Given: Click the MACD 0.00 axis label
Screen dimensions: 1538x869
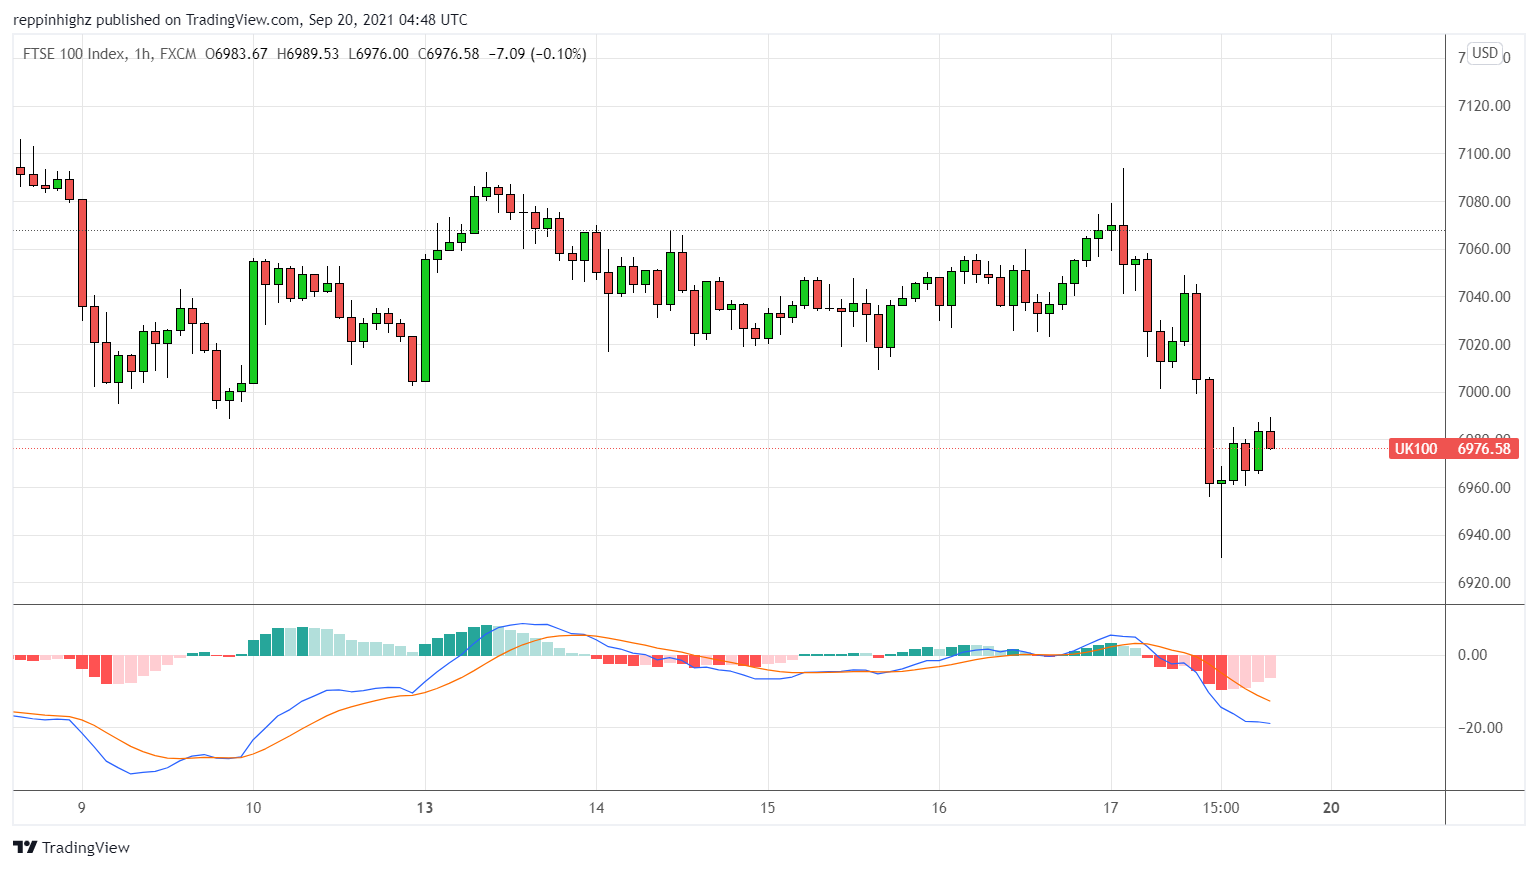Looking at the screenshot, I should click(x=1473, y=655).
